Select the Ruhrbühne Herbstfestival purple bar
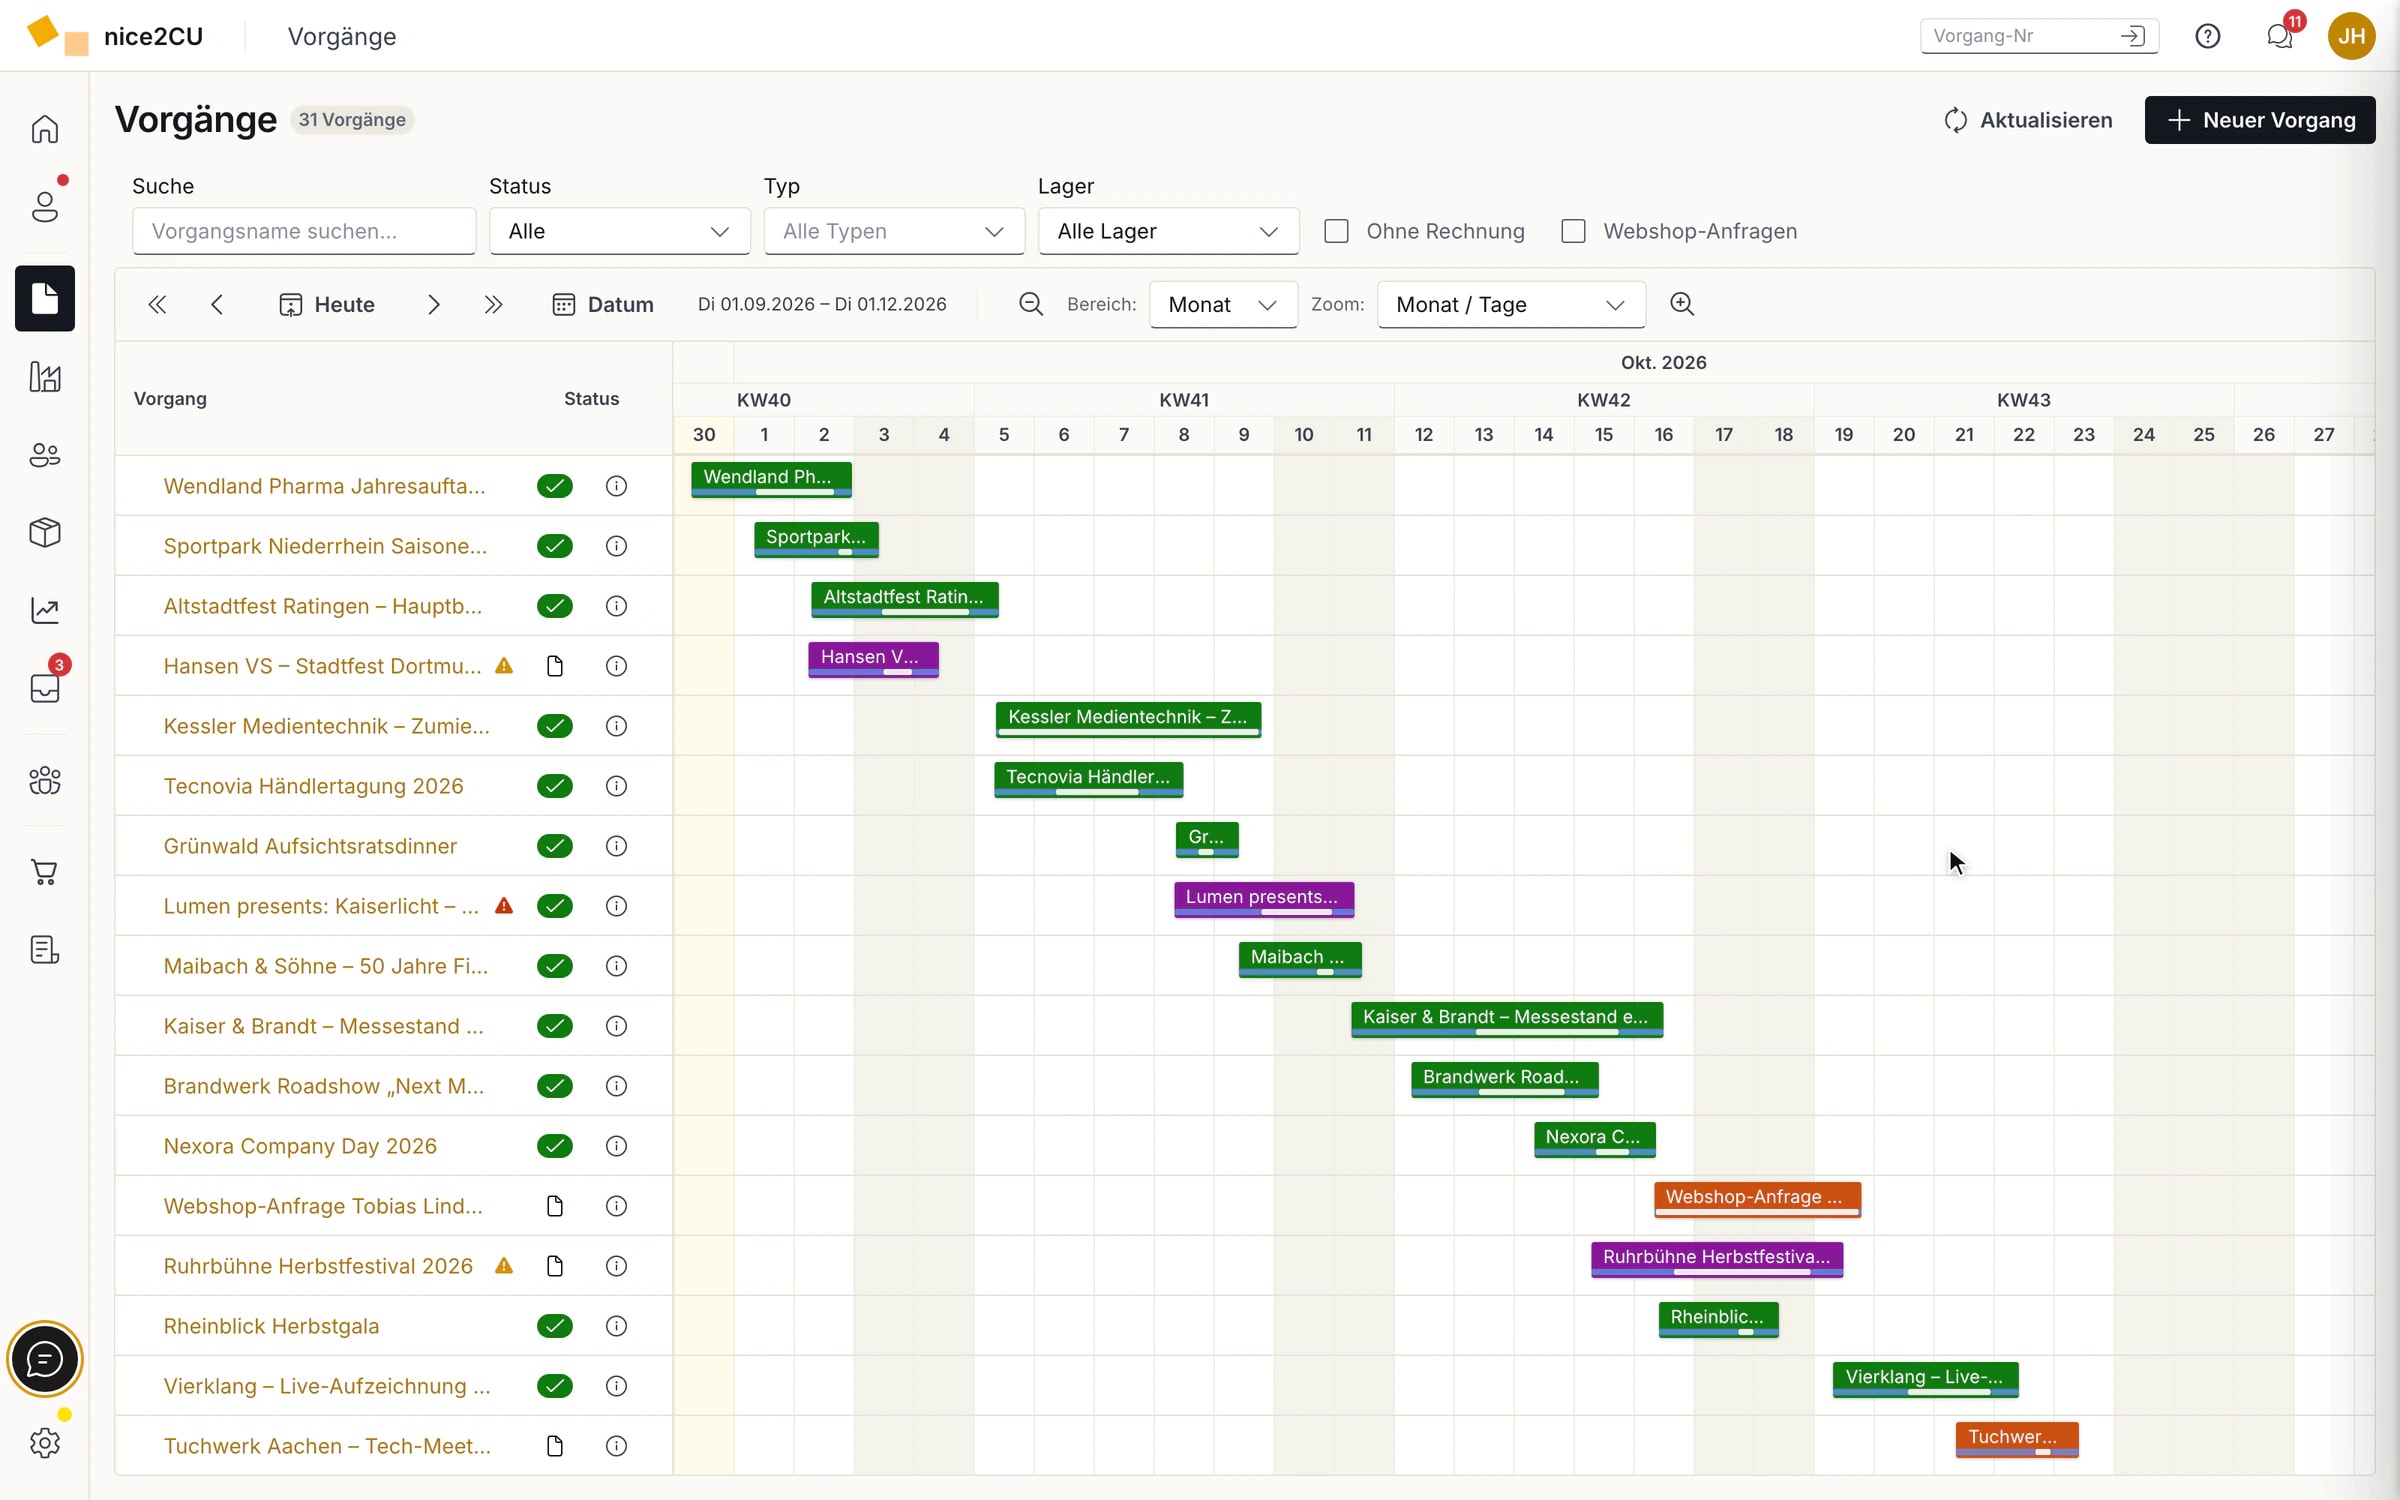 [x=1717, y=1259]
